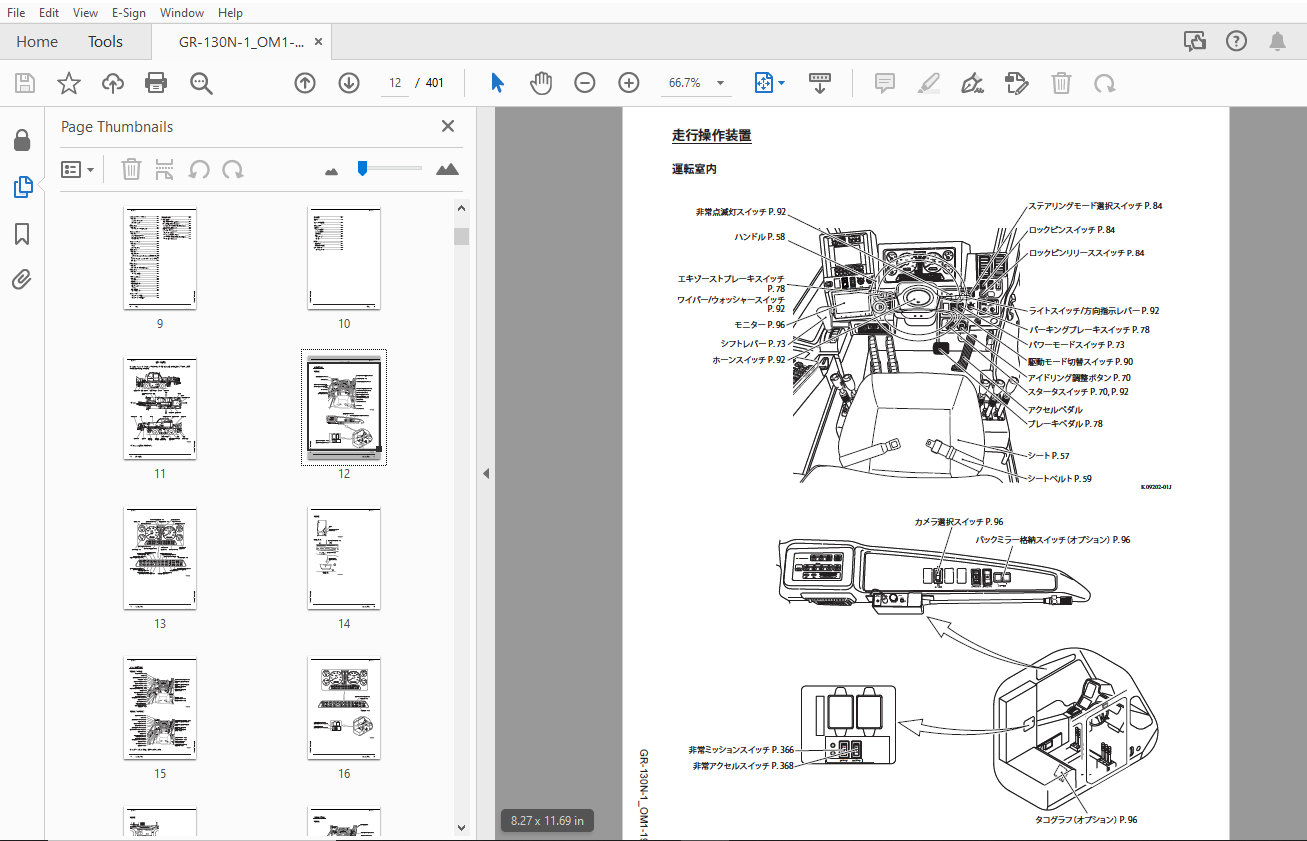Reduce thumbnail size with the small mountain icon
1307x841 pixels.
tap(332, 171)
